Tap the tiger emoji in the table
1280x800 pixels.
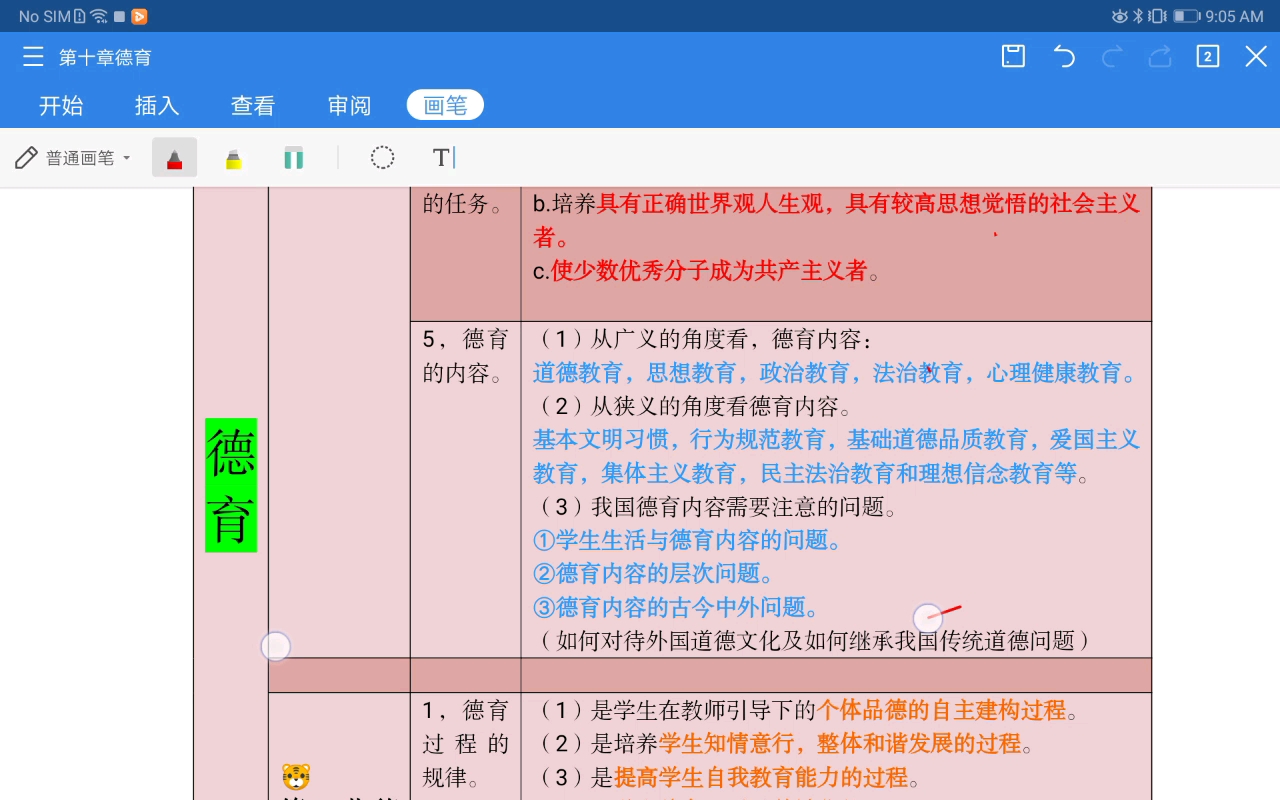(296, 776)
